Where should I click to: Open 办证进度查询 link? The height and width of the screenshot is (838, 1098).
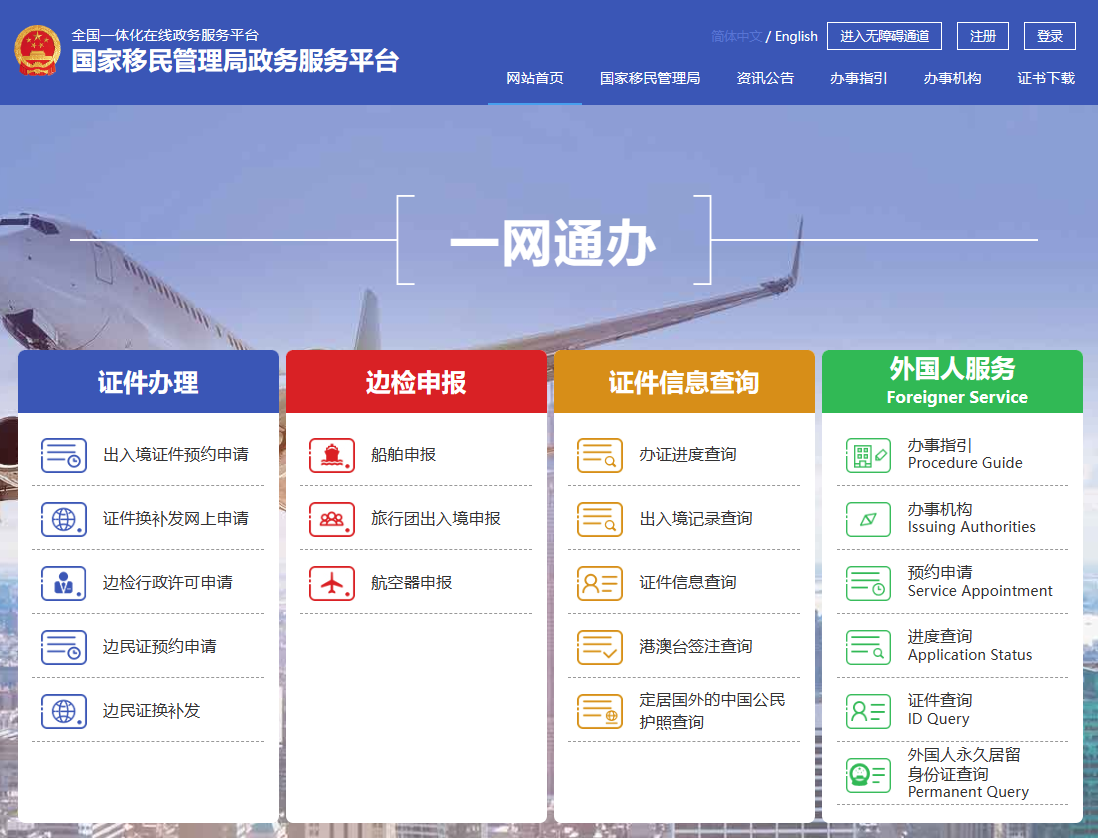pyautogui.click(x=688, y=454)
